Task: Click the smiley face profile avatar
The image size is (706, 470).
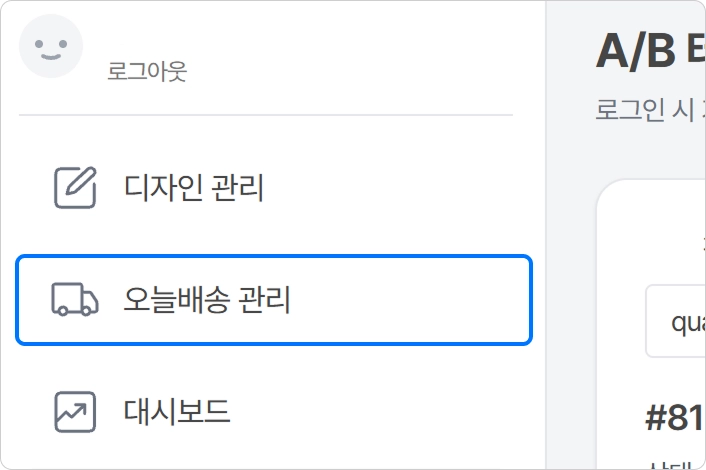Action: [51, 46]
